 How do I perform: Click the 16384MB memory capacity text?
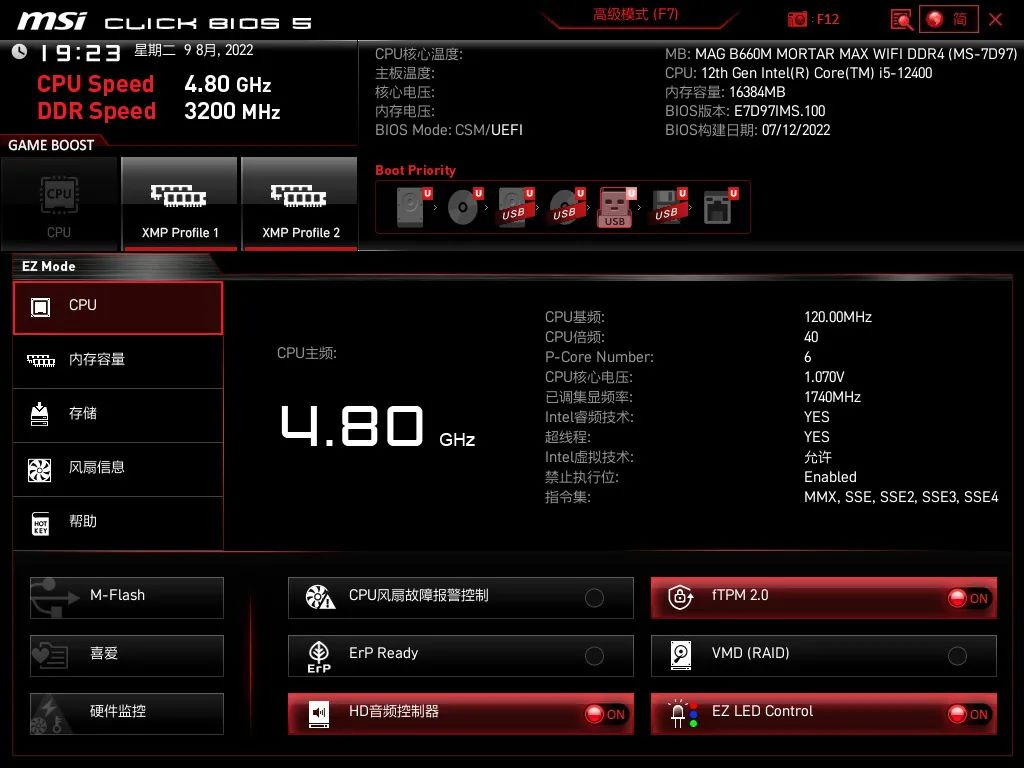coord(757,92)
